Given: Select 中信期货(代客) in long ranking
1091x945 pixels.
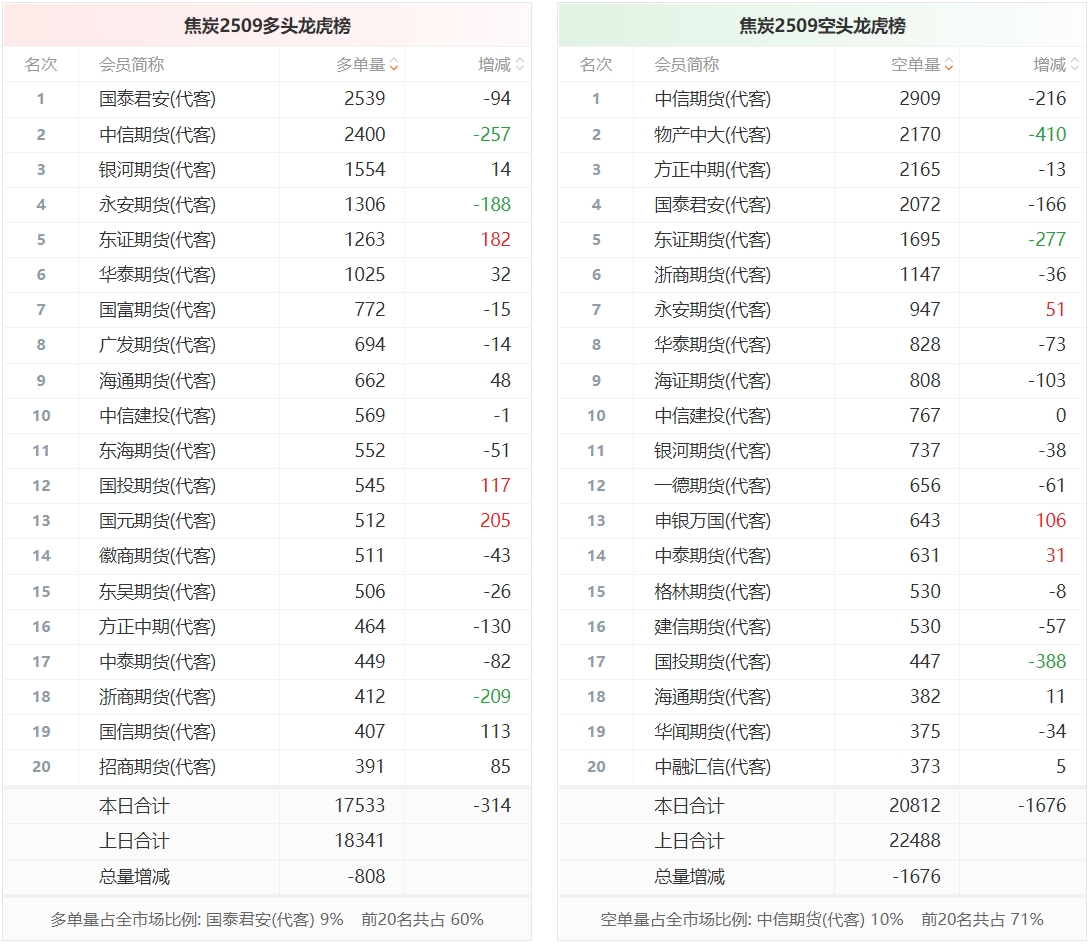Looking at the screenshot, I should tap(157, 134).
